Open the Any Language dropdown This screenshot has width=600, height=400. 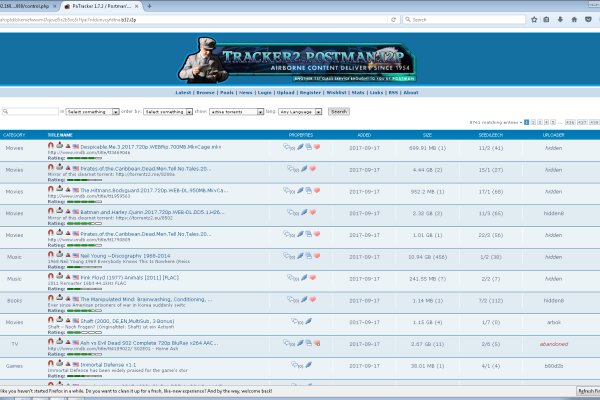coord(300,112)
